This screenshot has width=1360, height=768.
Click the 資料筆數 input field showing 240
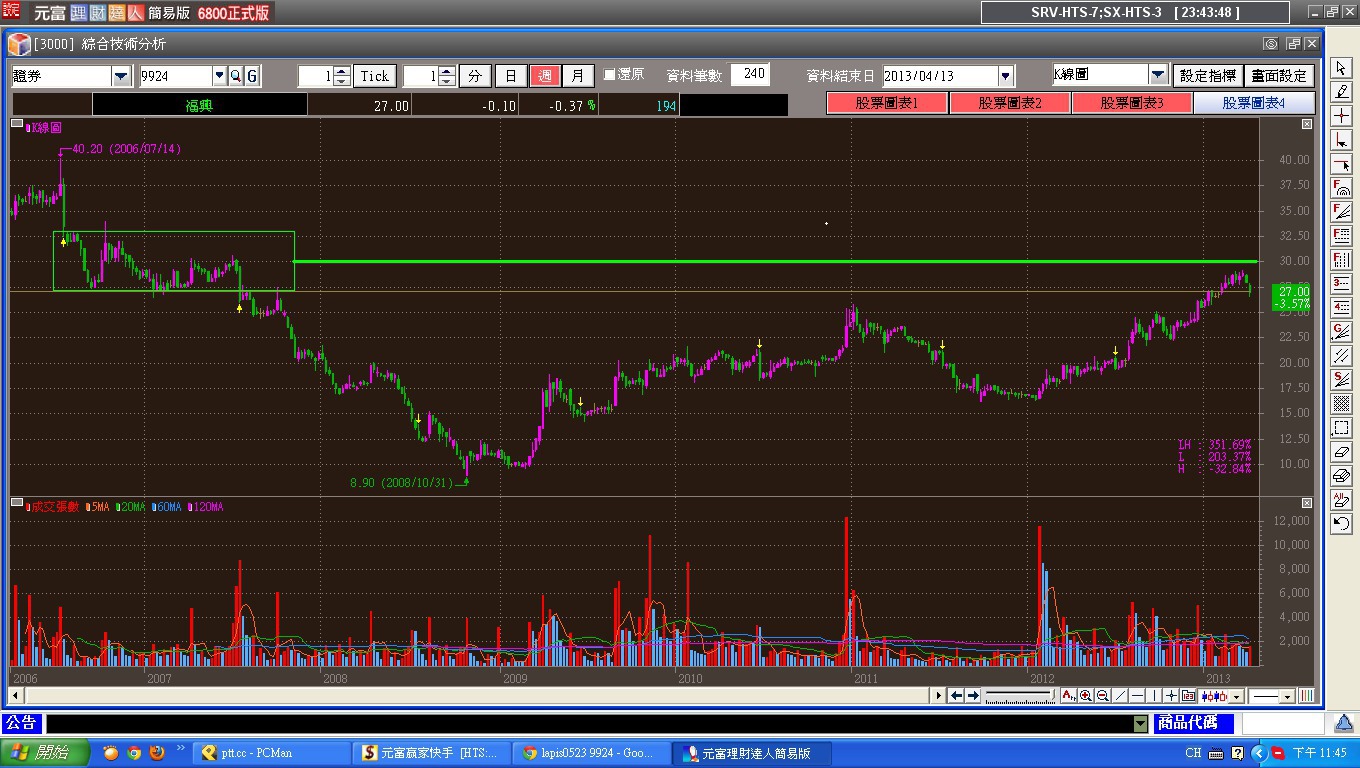pyautogui.click(x=750, y=75)
